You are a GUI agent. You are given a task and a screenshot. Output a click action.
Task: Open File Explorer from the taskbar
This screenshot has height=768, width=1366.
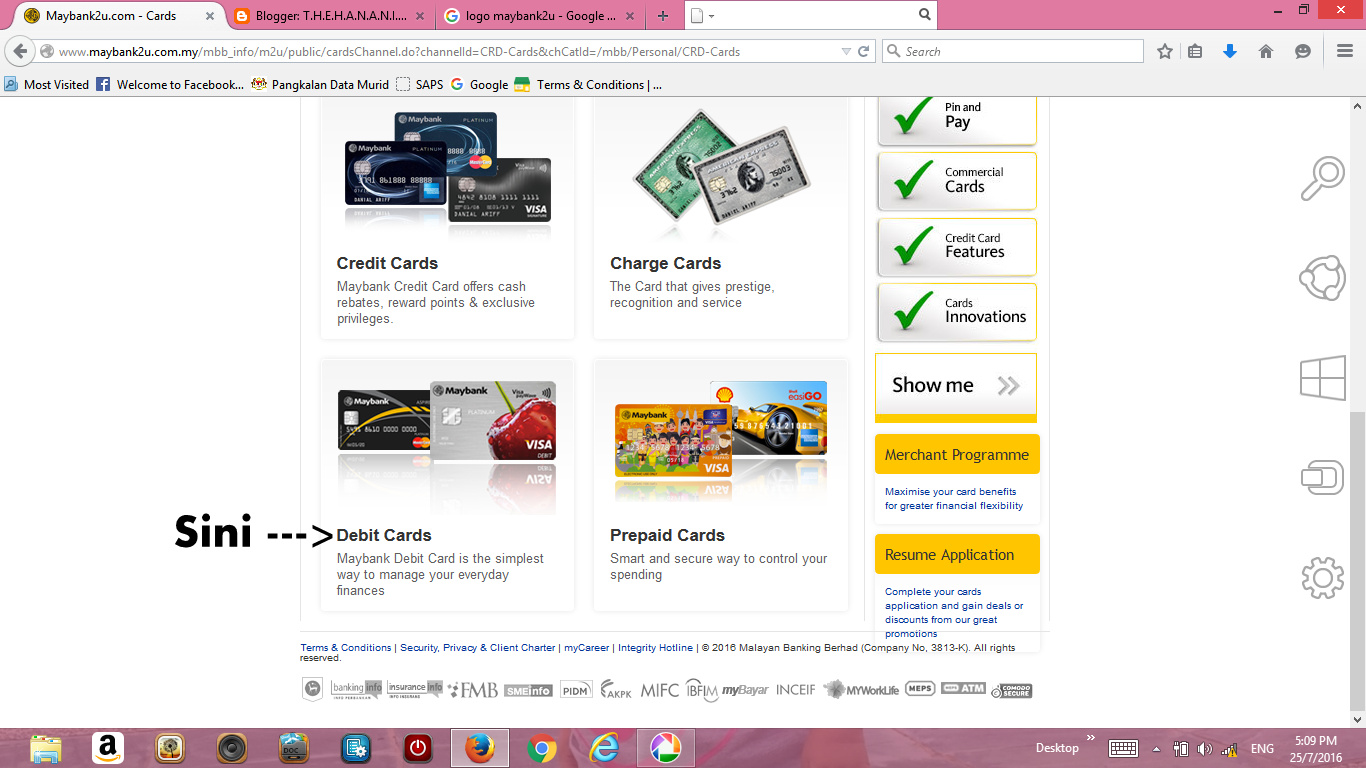coord(46,748)
